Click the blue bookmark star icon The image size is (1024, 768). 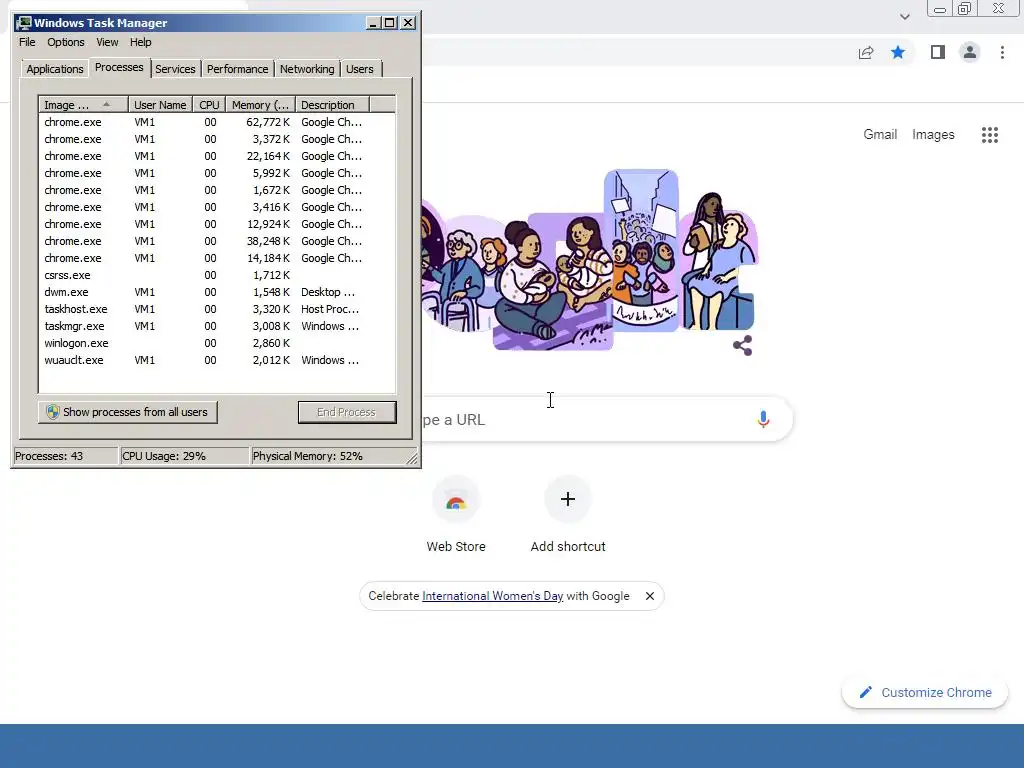click(x=898, y=52)
